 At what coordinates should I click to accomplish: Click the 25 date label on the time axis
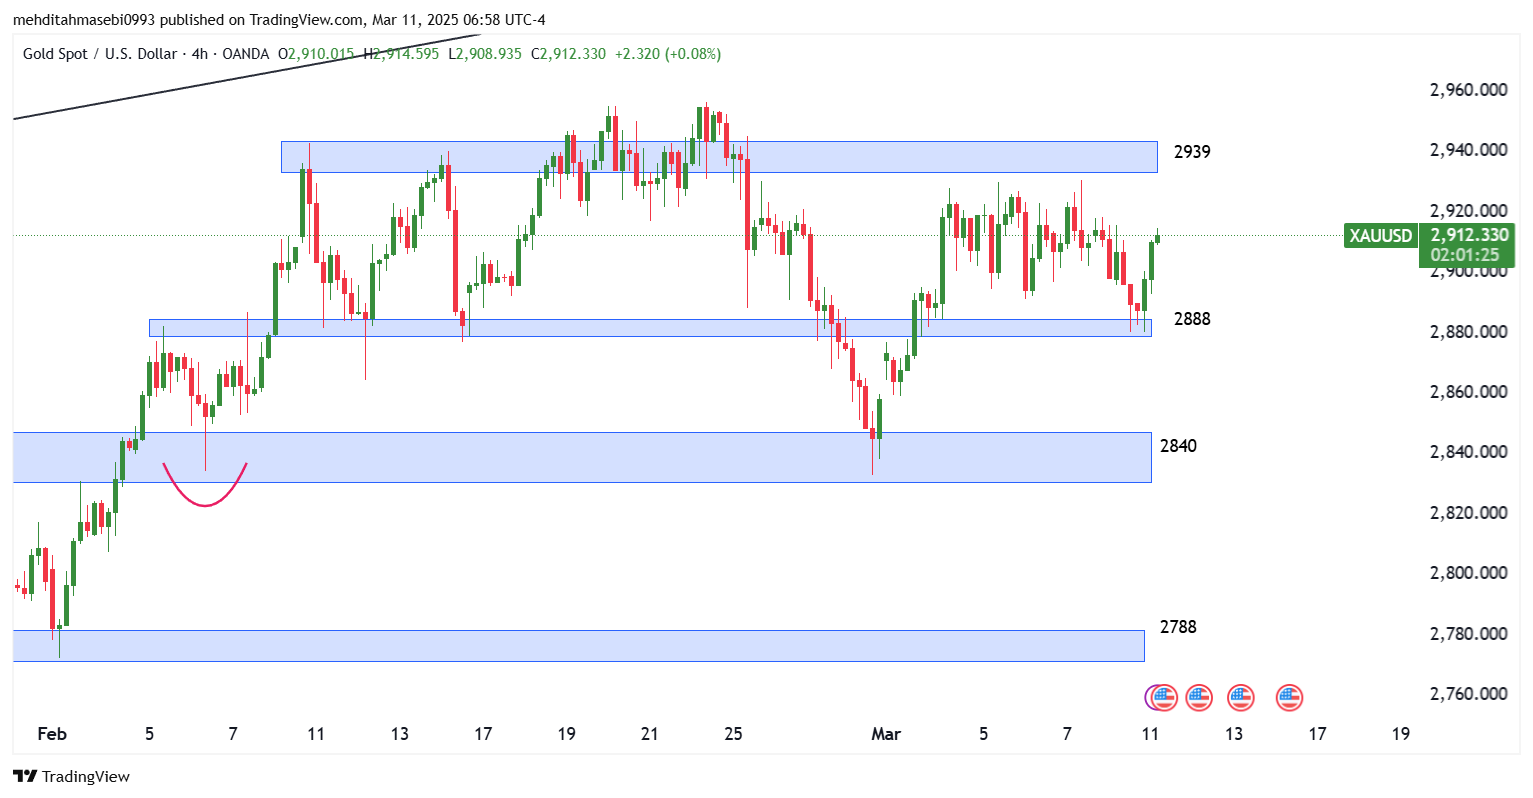coord(733,734)
